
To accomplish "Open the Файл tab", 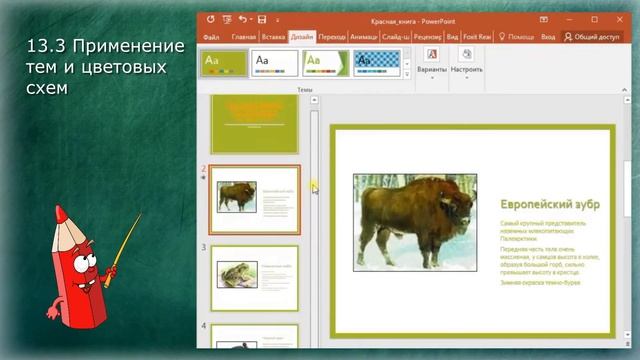I will pyautogui.click(x=211, y=37).
